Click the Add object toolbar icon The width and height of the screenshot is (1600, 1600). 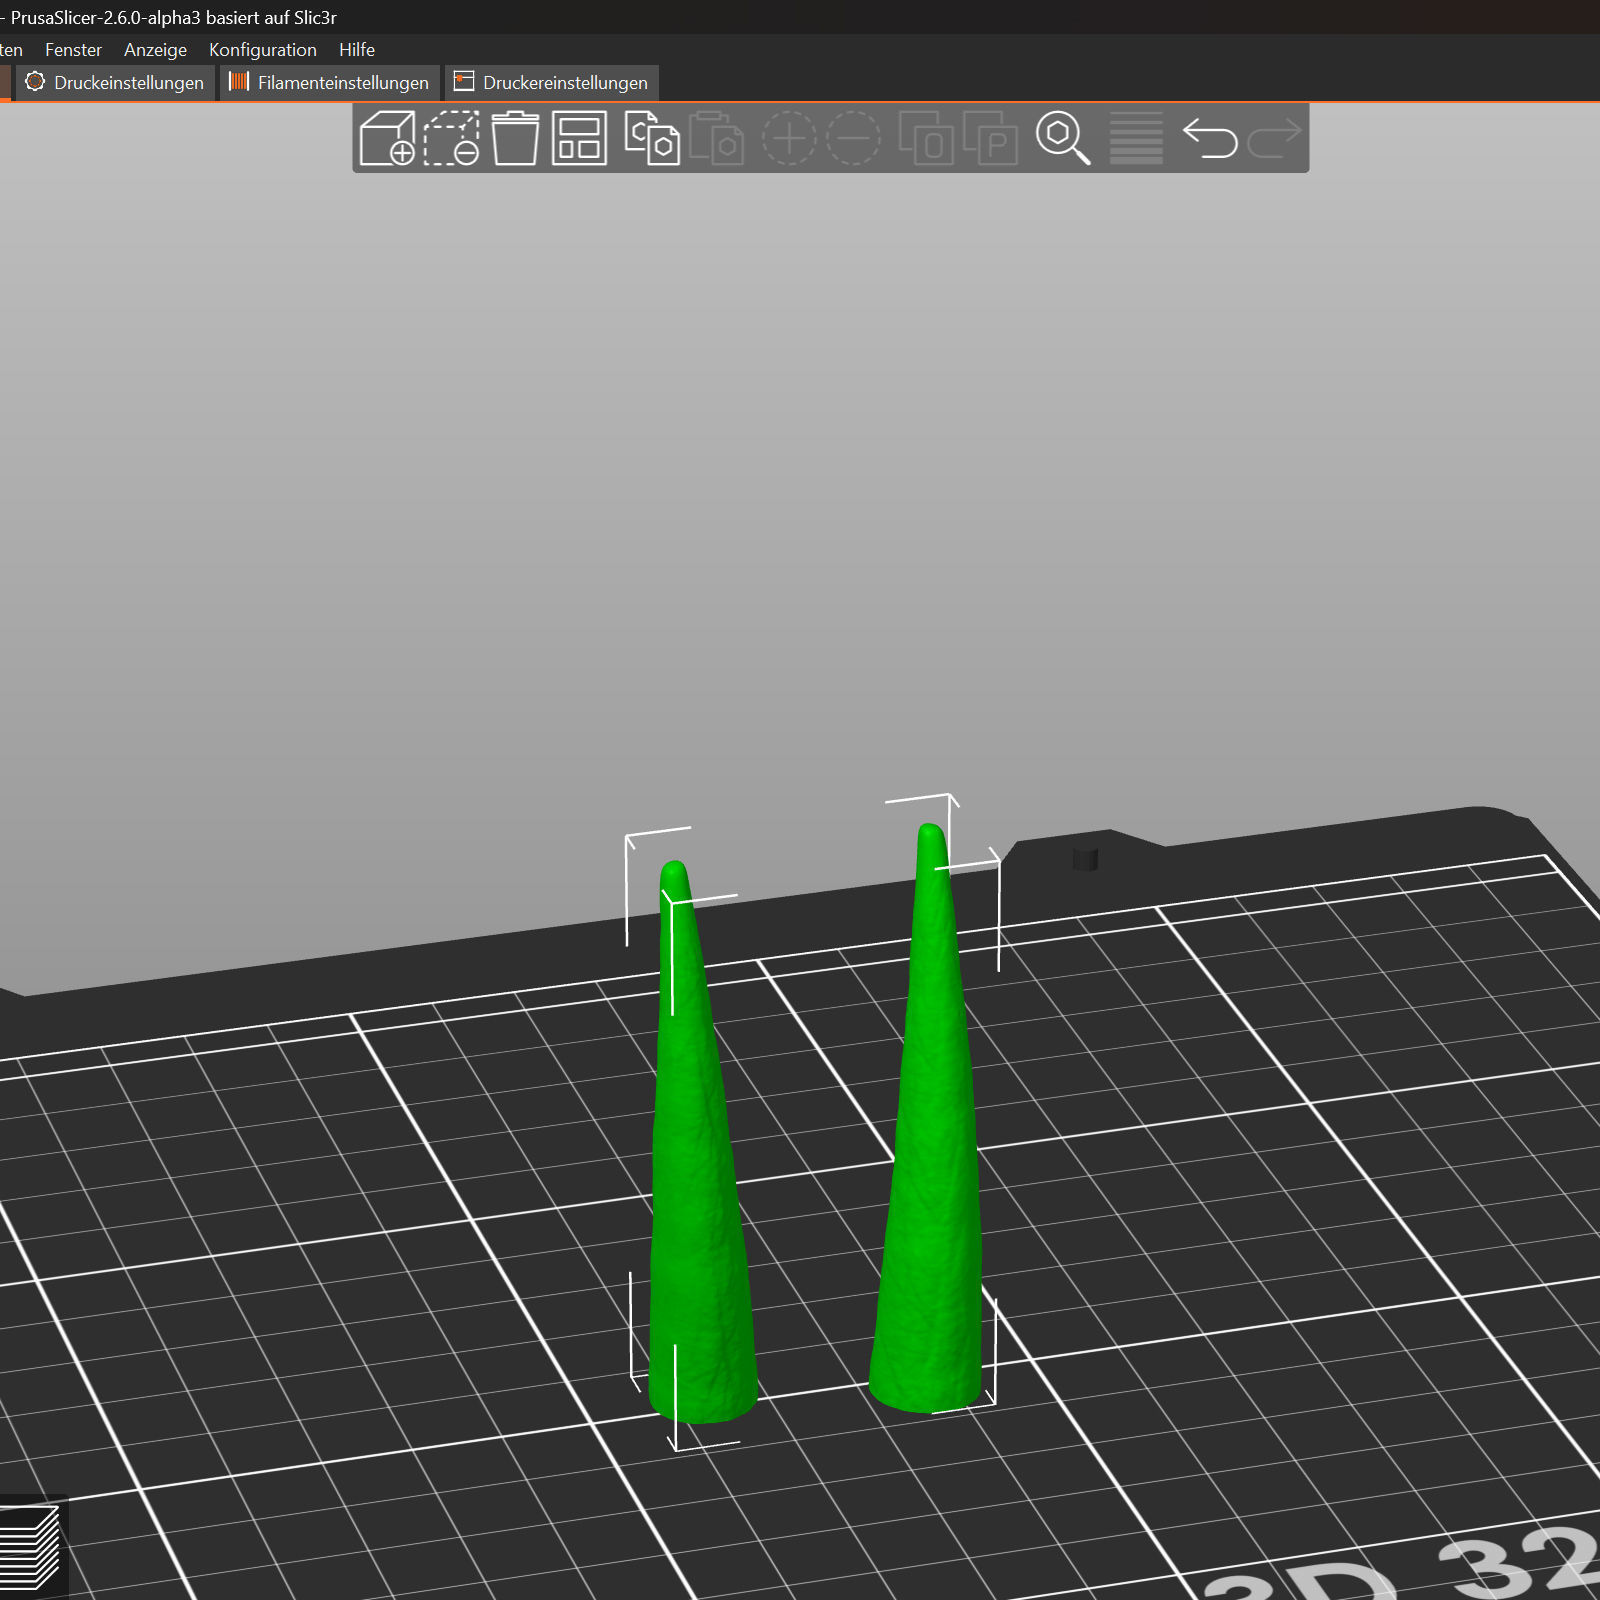pos(387,138)
